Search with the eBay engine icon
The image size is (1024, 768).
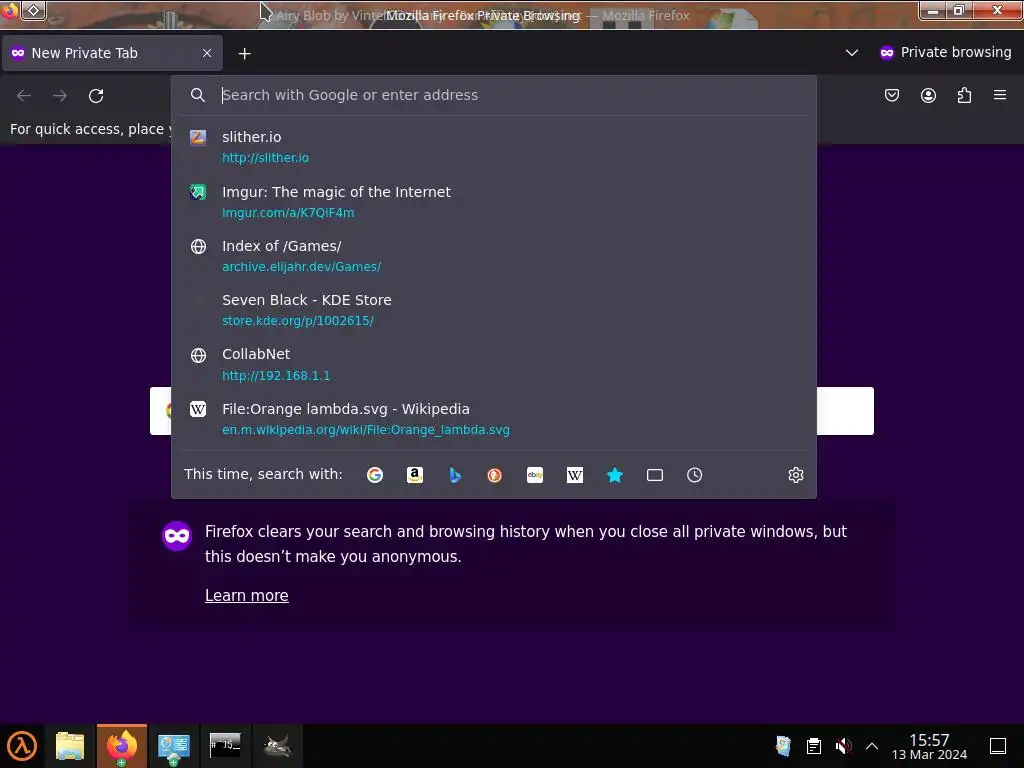tap(535, 475)
